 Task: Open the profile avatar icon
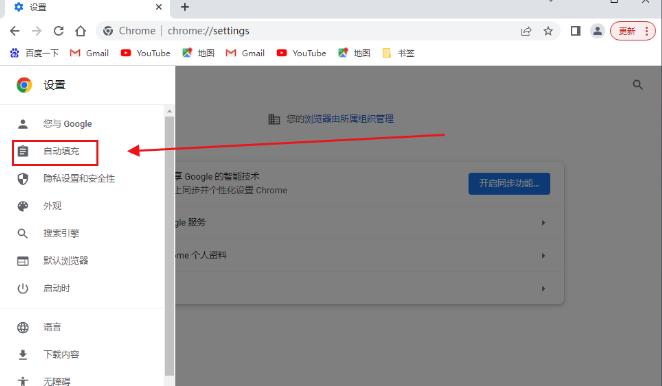(x=597, y=31)
